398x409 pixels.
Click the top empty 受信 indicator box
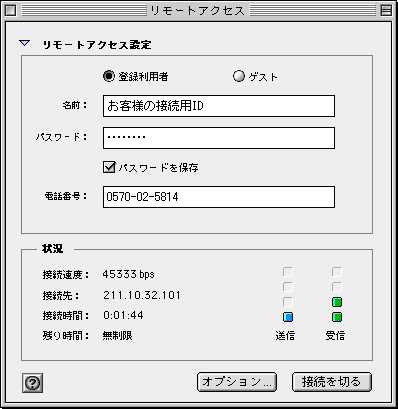[x=337, y=272]
